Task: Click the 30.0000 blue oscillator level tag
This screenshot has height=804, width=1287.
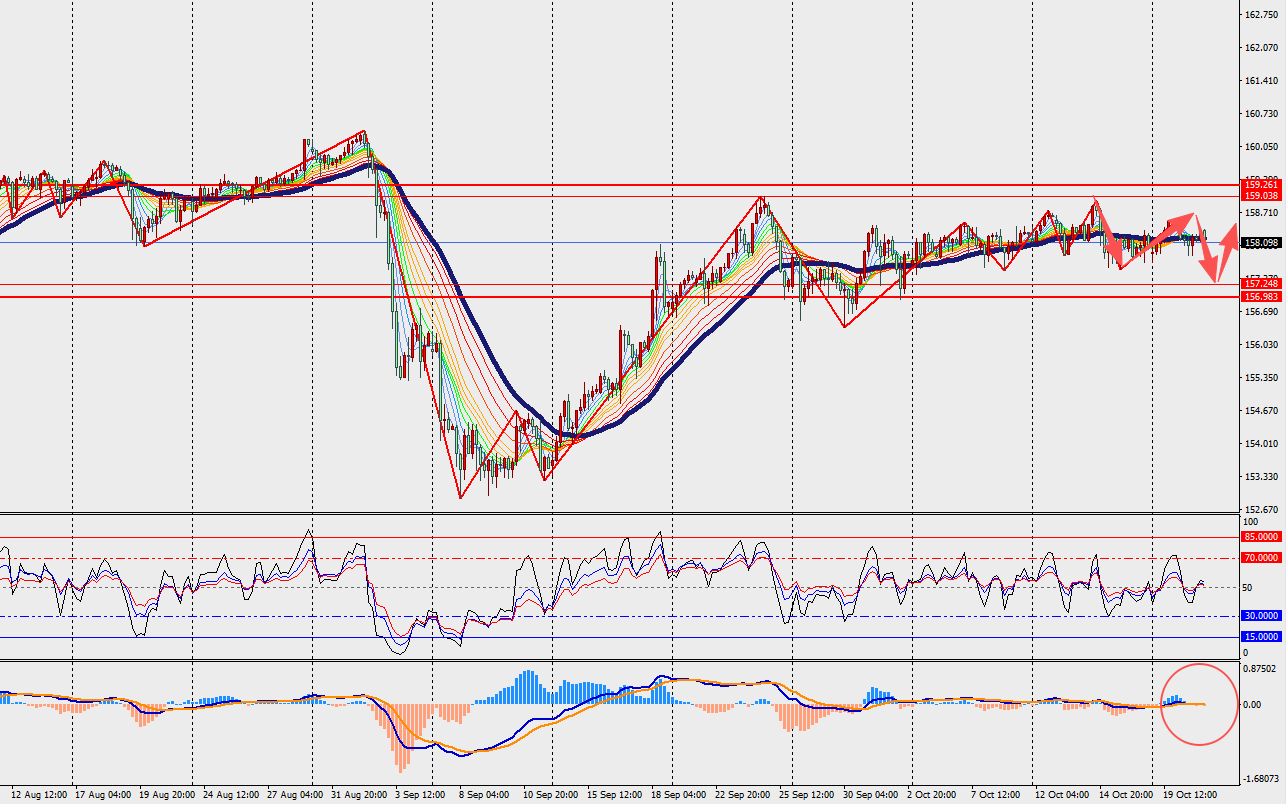Action: [x=1263, y=616]
